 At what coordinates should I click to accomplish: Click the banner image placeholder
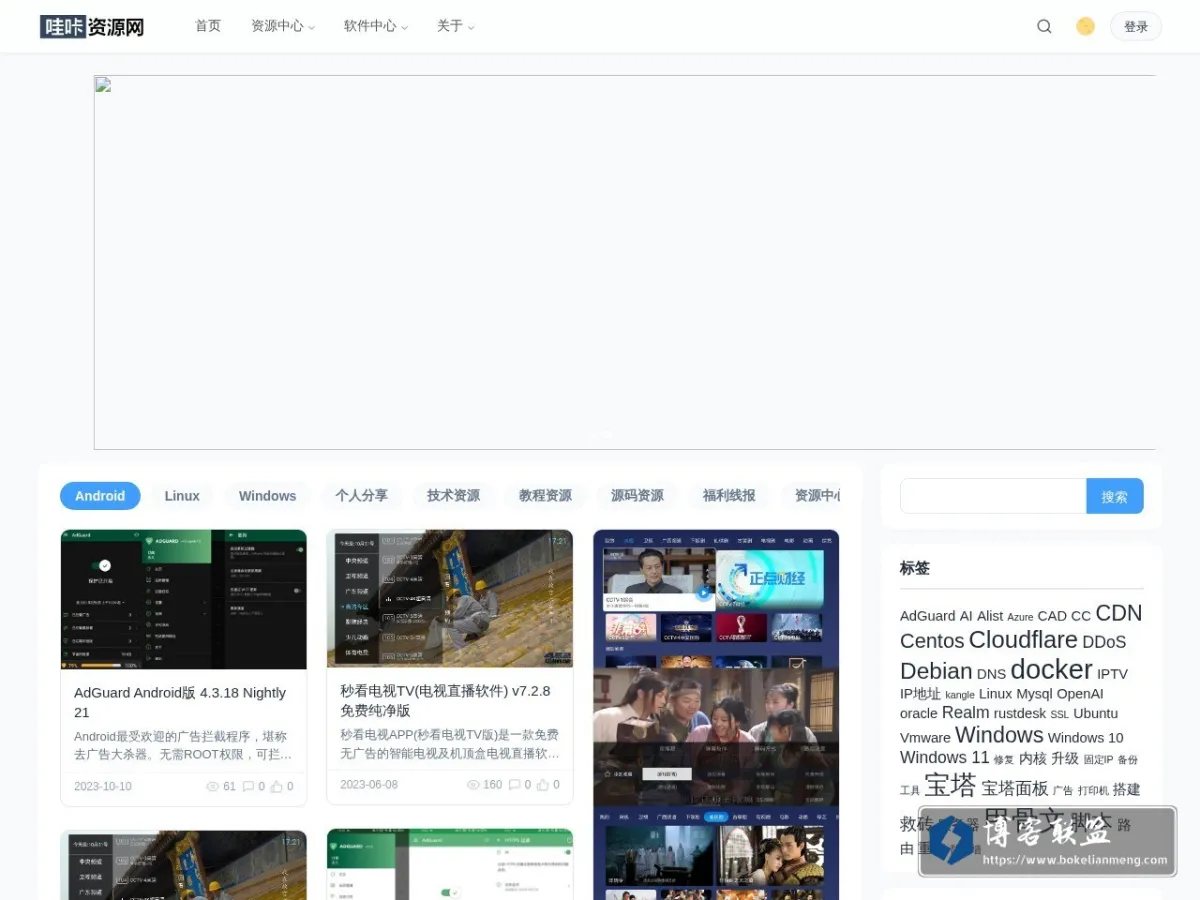625,262
